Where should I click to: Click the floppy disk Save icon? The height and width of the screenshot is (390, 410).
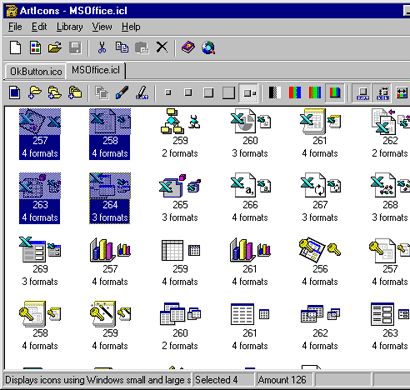pos(75,47)
